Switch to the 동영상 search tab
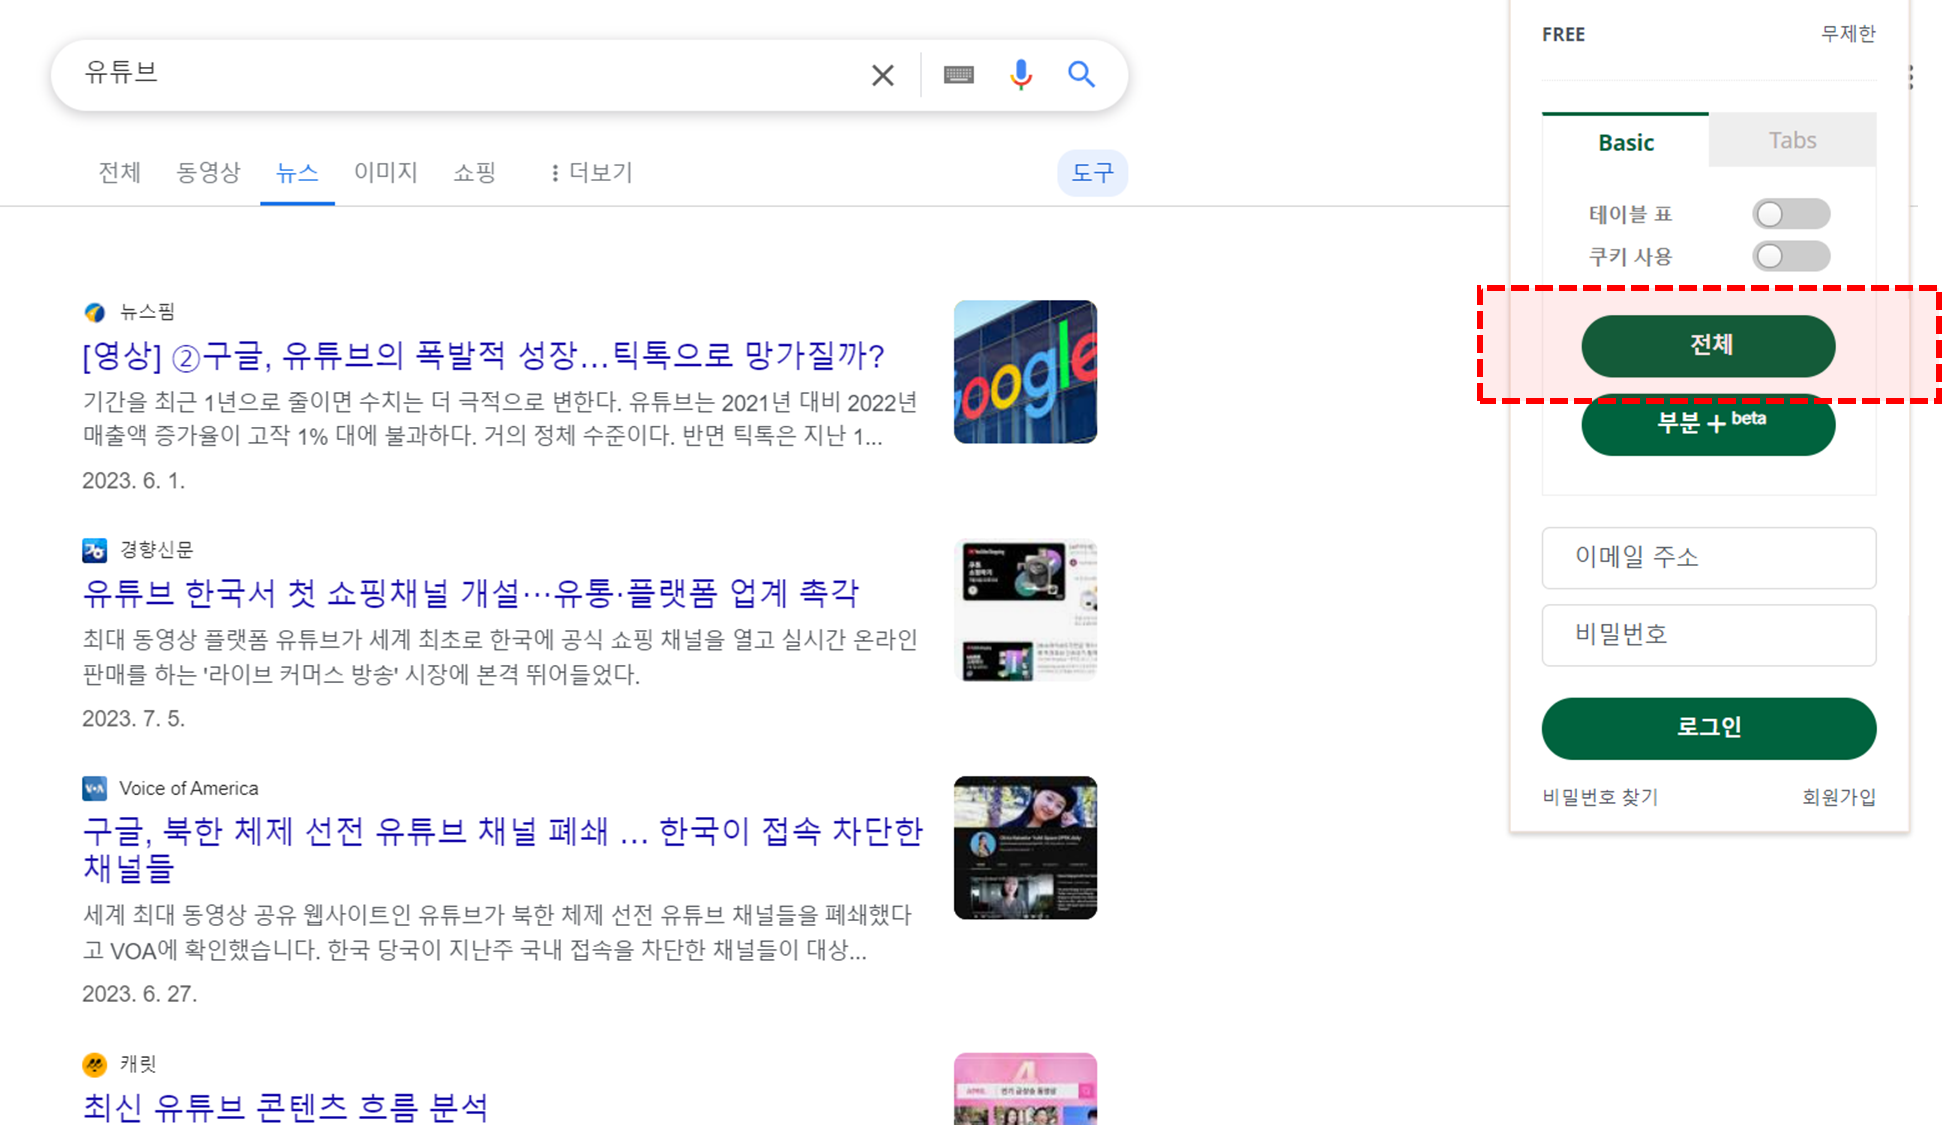The width and height of the screenshot is (1942, 1125). point(208,173)
